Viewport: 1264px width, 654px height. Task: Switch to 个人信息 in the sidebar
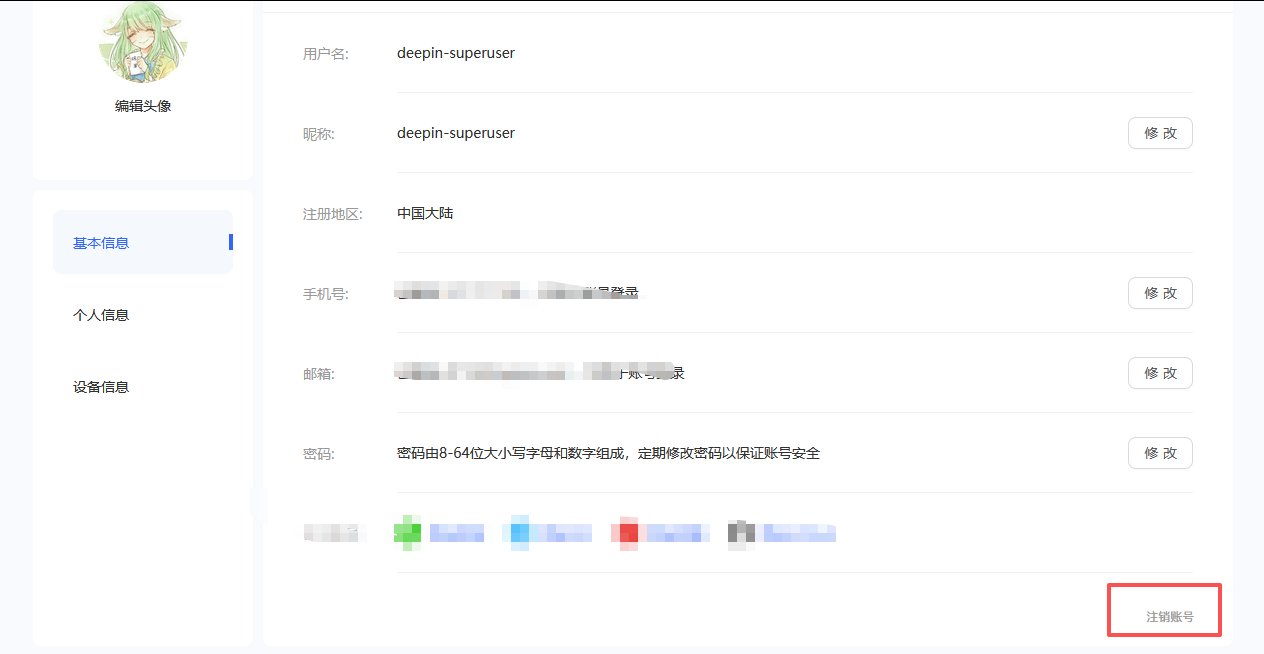pos(100,314)
